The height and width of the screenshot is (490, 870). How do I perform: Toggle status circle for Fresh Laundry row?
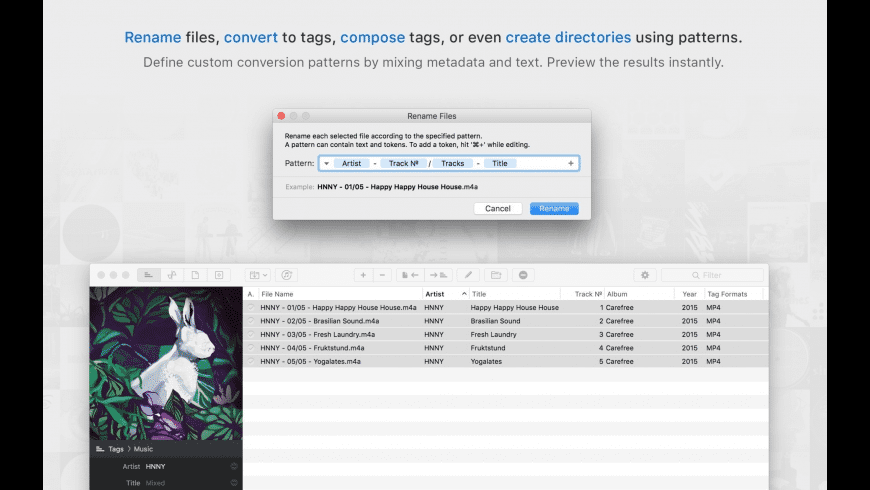coord(251,334)
